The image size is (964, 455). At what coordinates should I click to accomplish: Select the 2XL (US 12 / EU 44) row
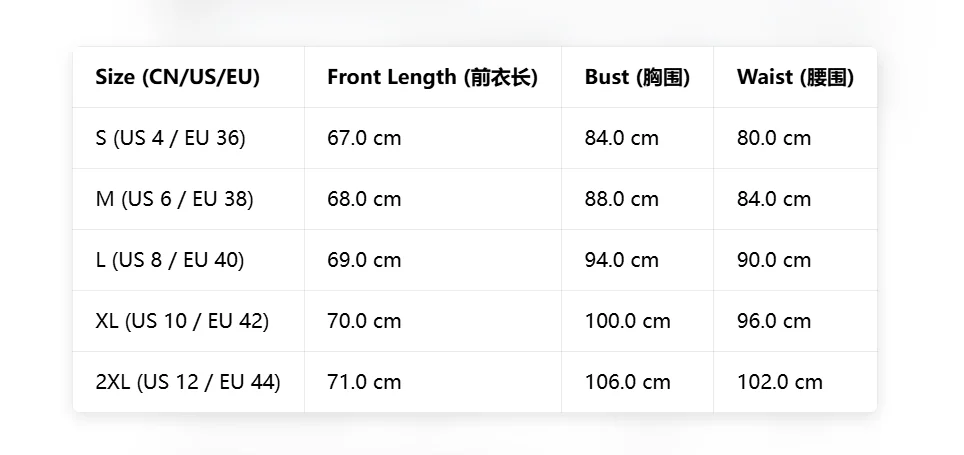tap(475, 382)
